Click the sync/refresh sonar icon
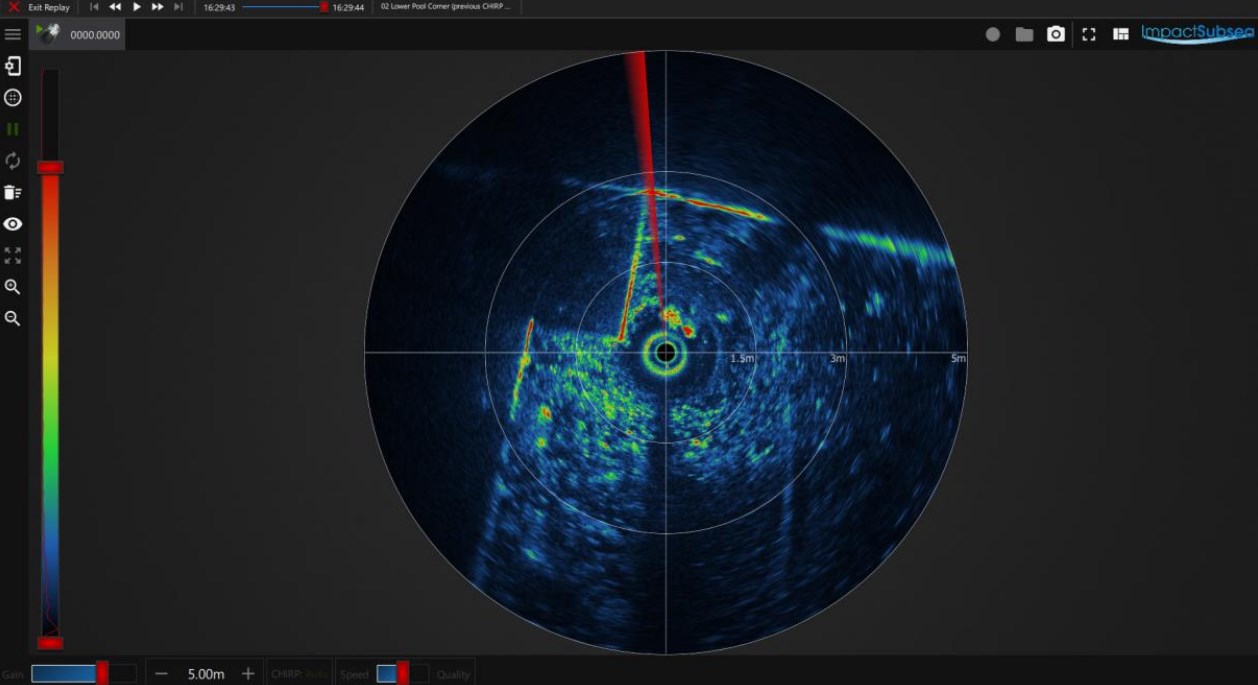The height and width of the screenshot is (685, 1258). 13,160
